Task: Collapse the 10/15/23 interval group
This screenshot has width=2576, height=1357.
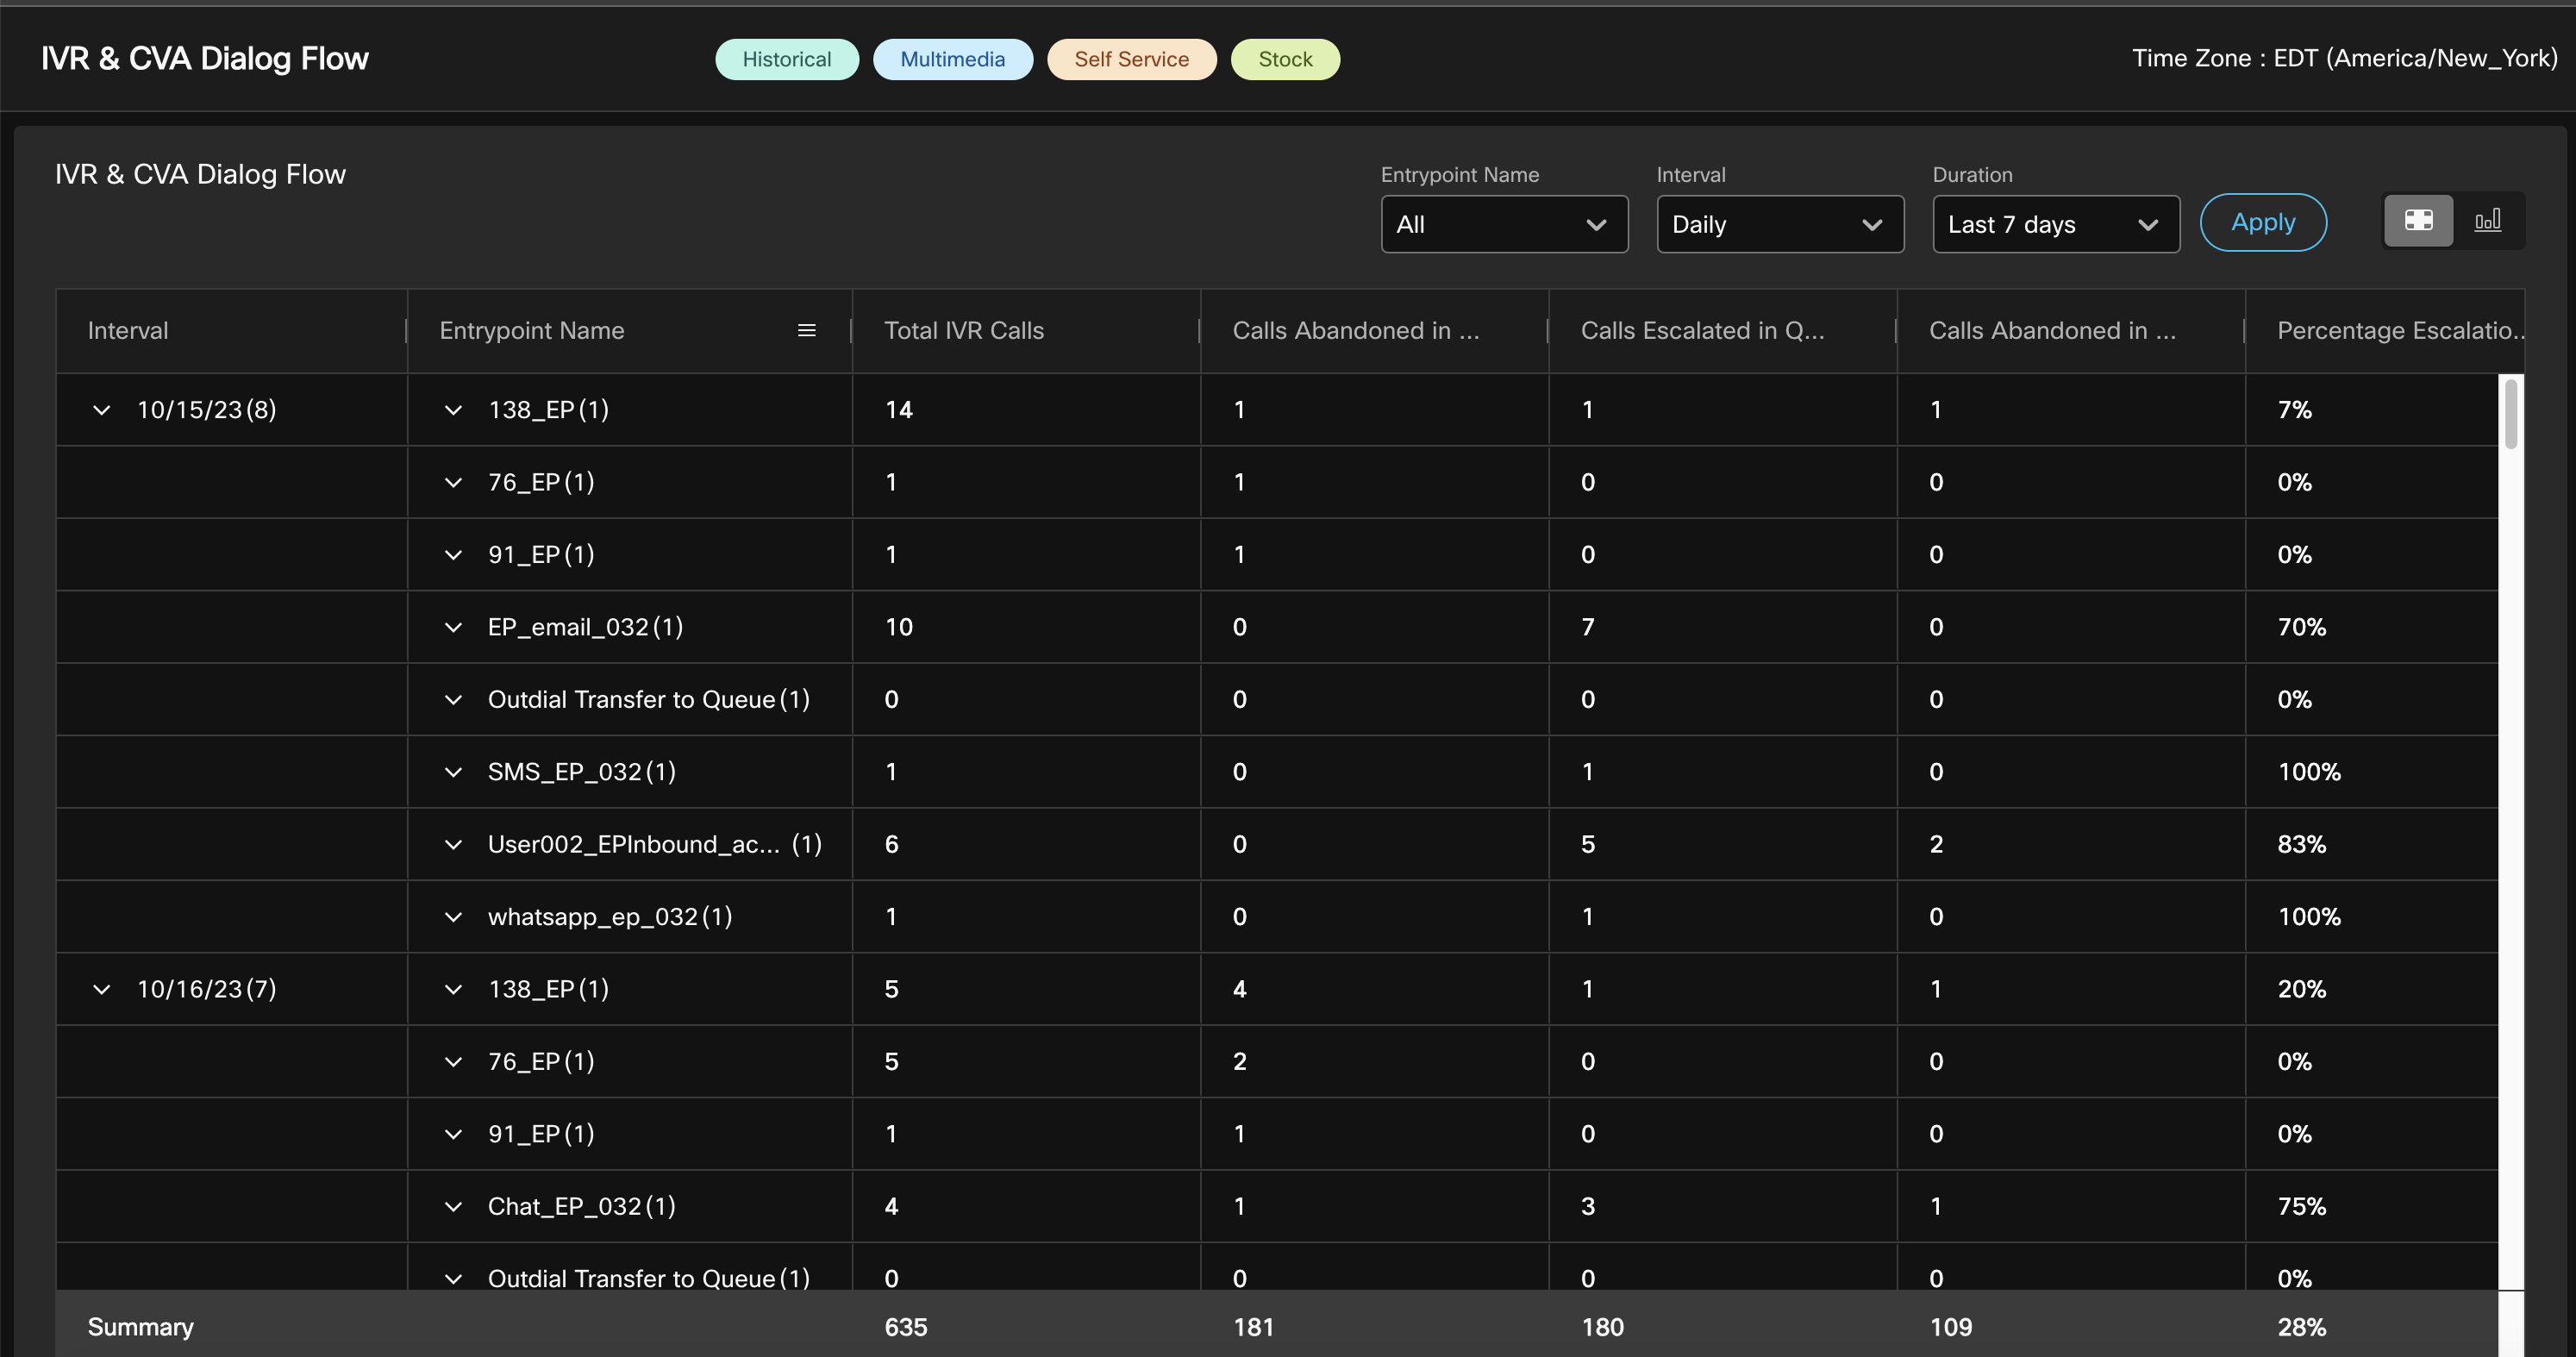Action: click(101, 410)
